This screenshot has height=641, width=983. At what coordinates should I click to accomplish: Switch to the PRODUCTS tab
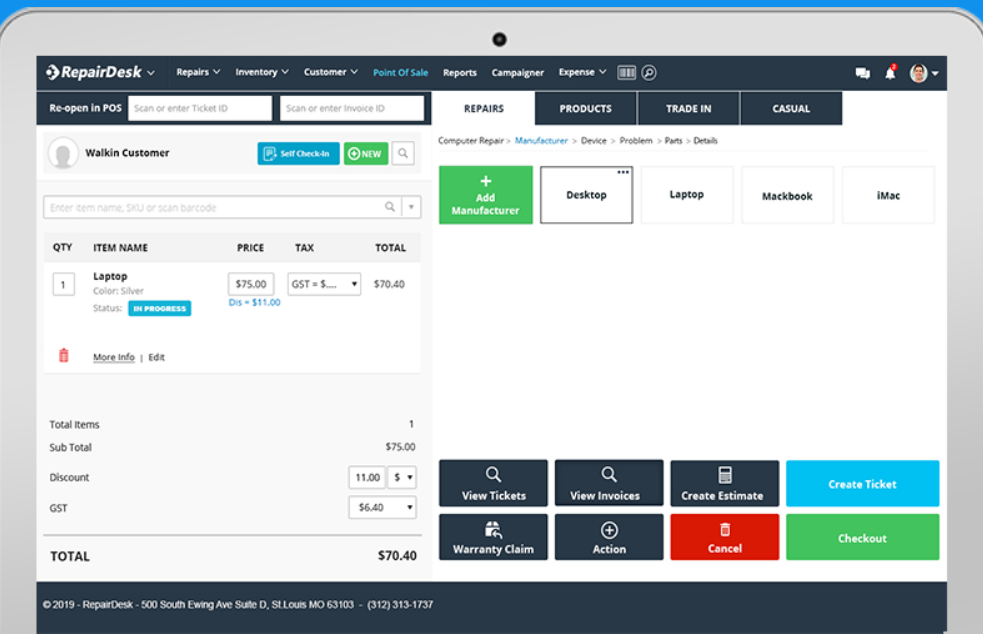(584, 108)
